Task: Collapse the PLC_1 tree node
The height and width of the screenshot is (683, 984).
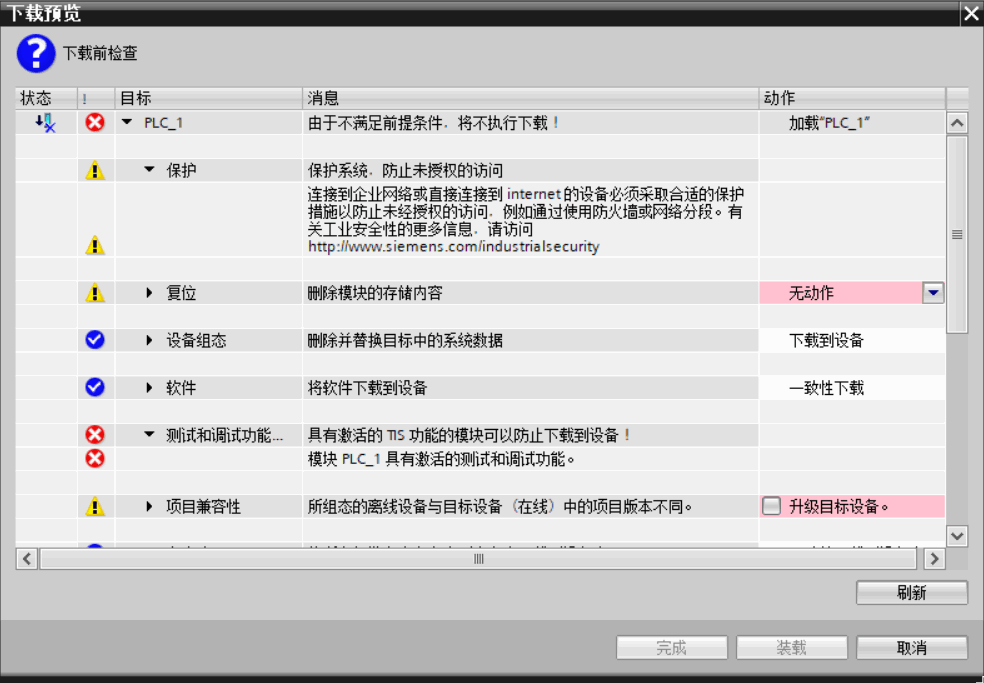Action: [x=126, y=122]
